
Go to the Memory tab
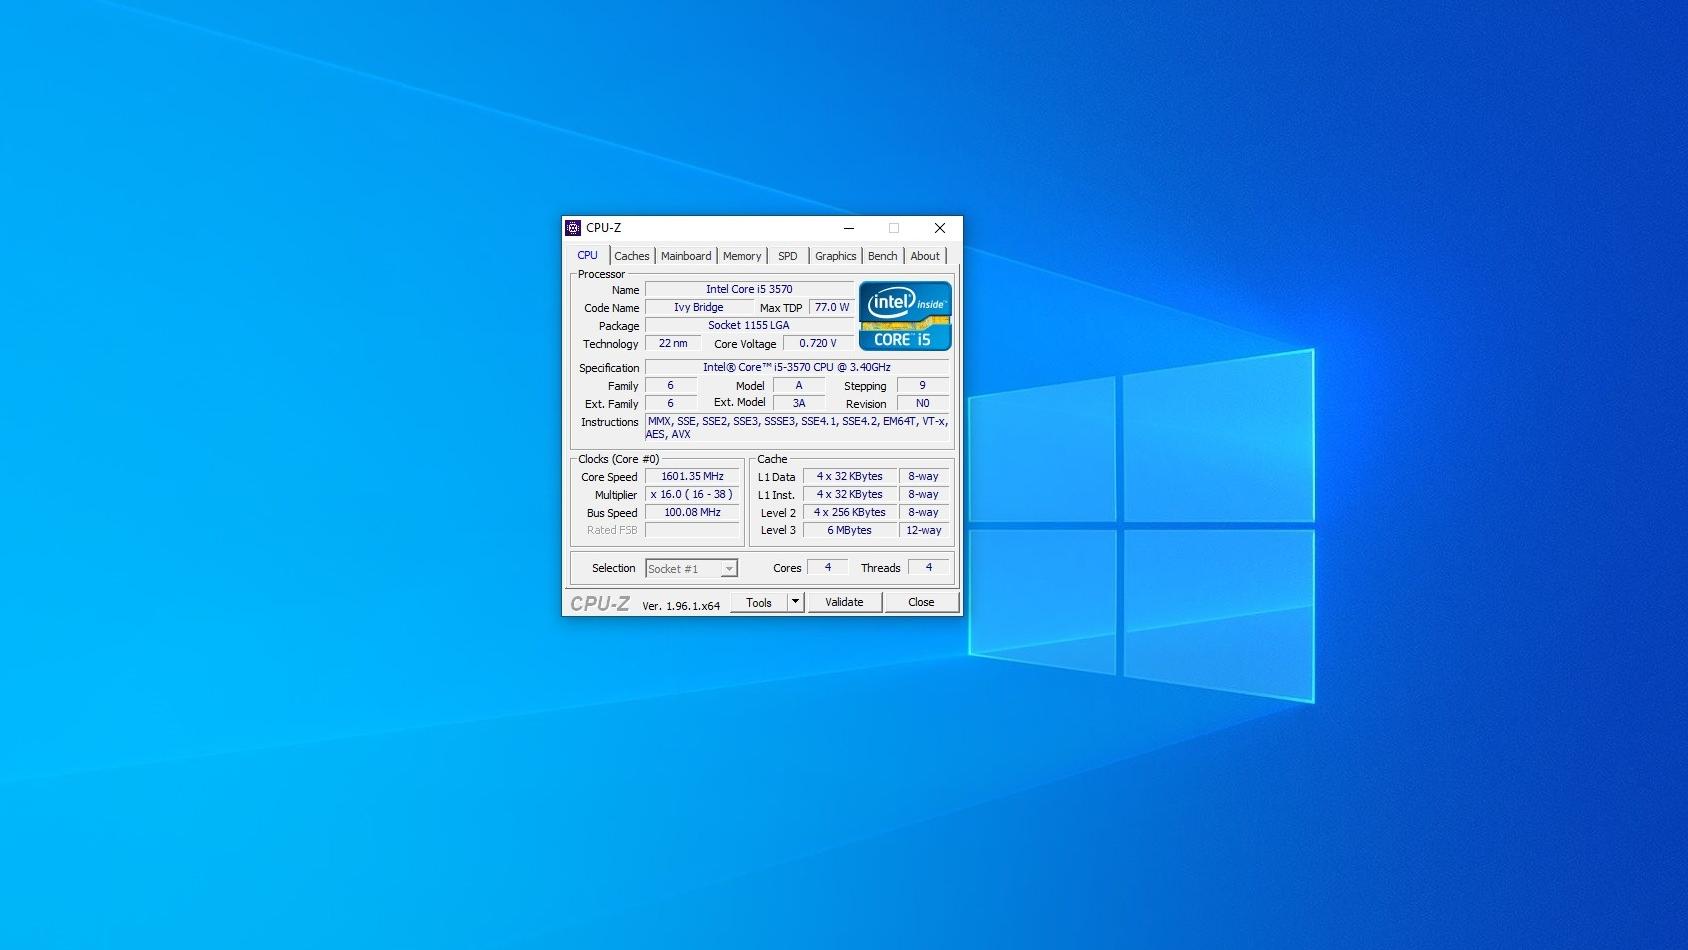click(x=741, y=256)
